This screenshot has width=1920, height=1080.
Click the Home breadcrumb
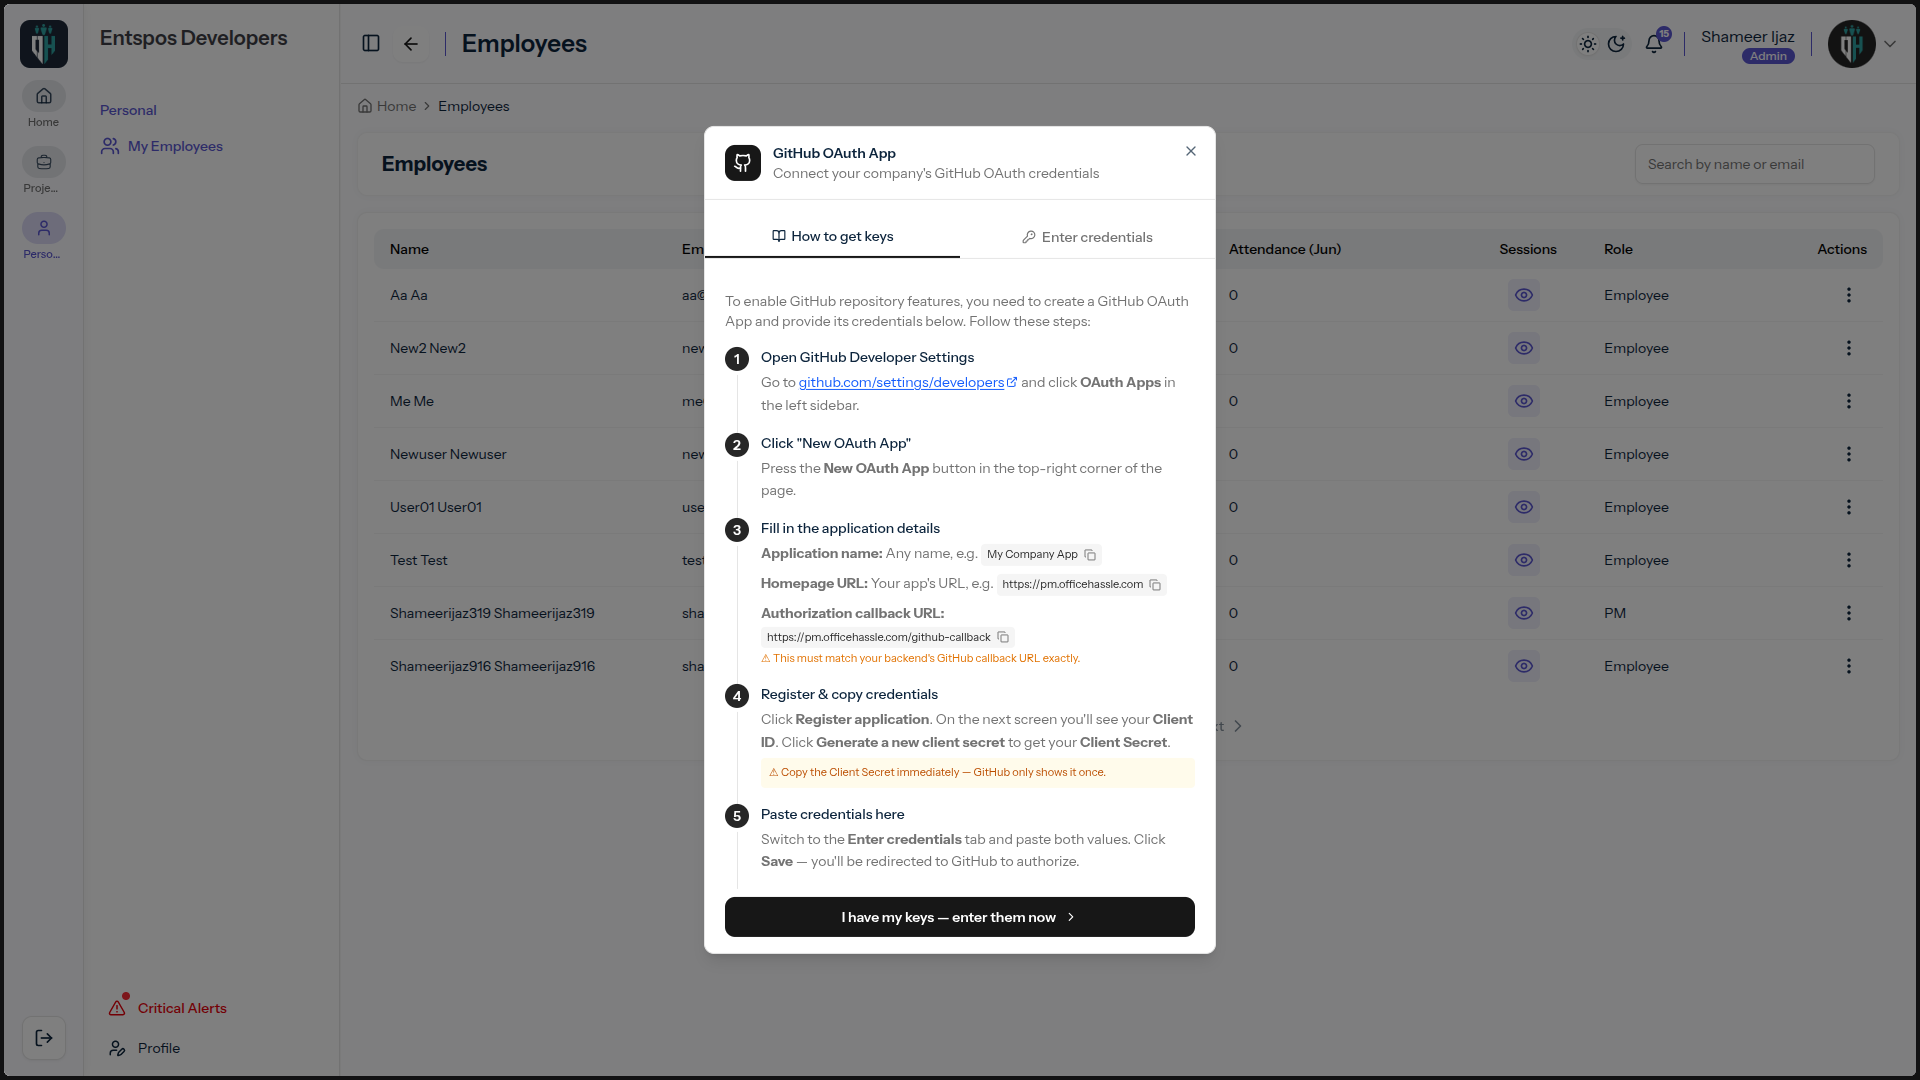pyautogui.click(x=387, y=106)
